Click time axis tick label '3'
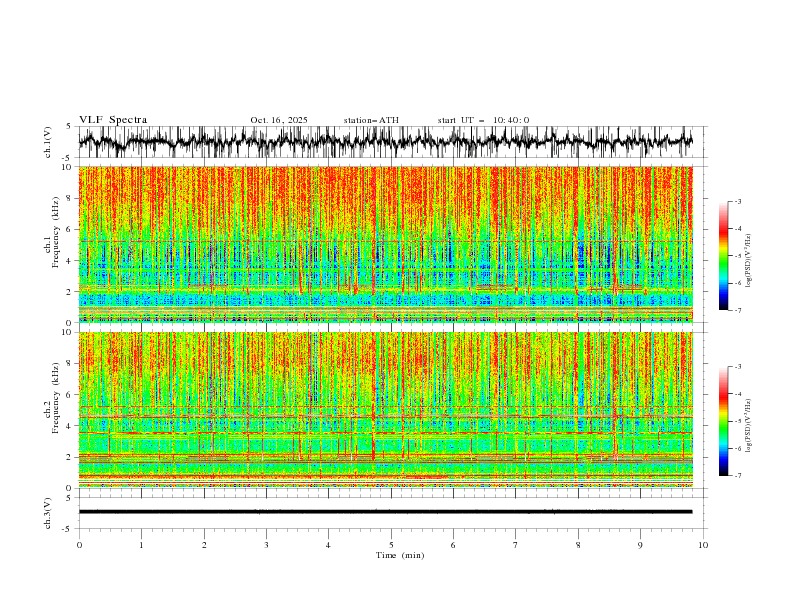 [266, 545]
